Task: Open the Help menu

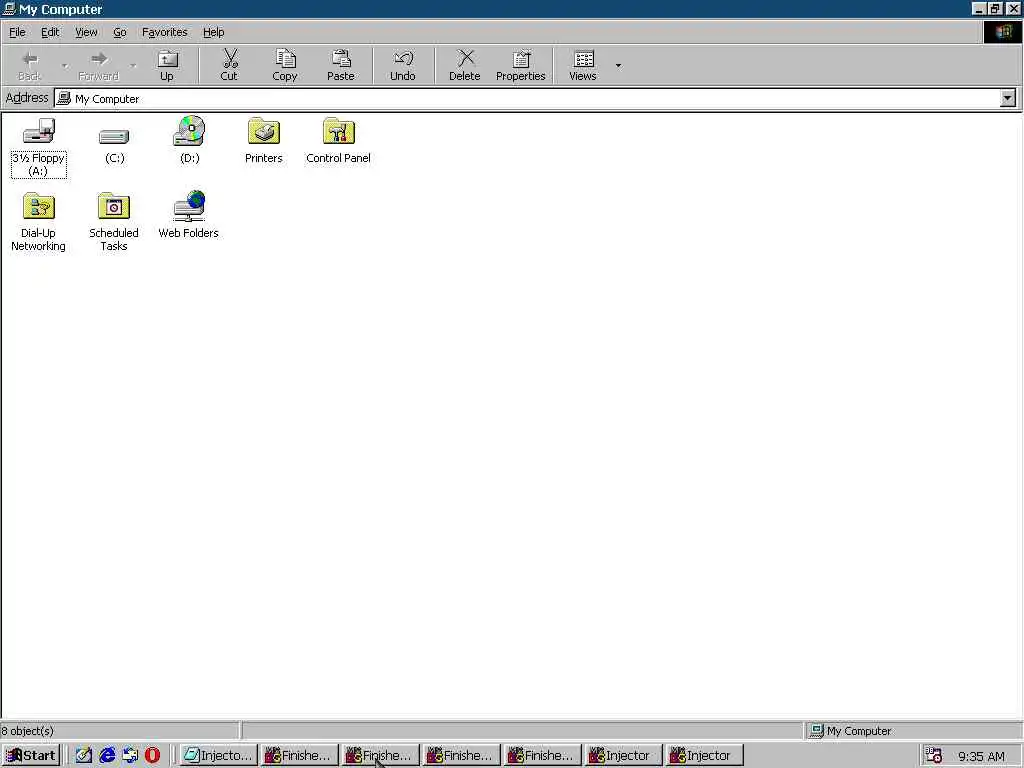Action: tap(213, 32)
